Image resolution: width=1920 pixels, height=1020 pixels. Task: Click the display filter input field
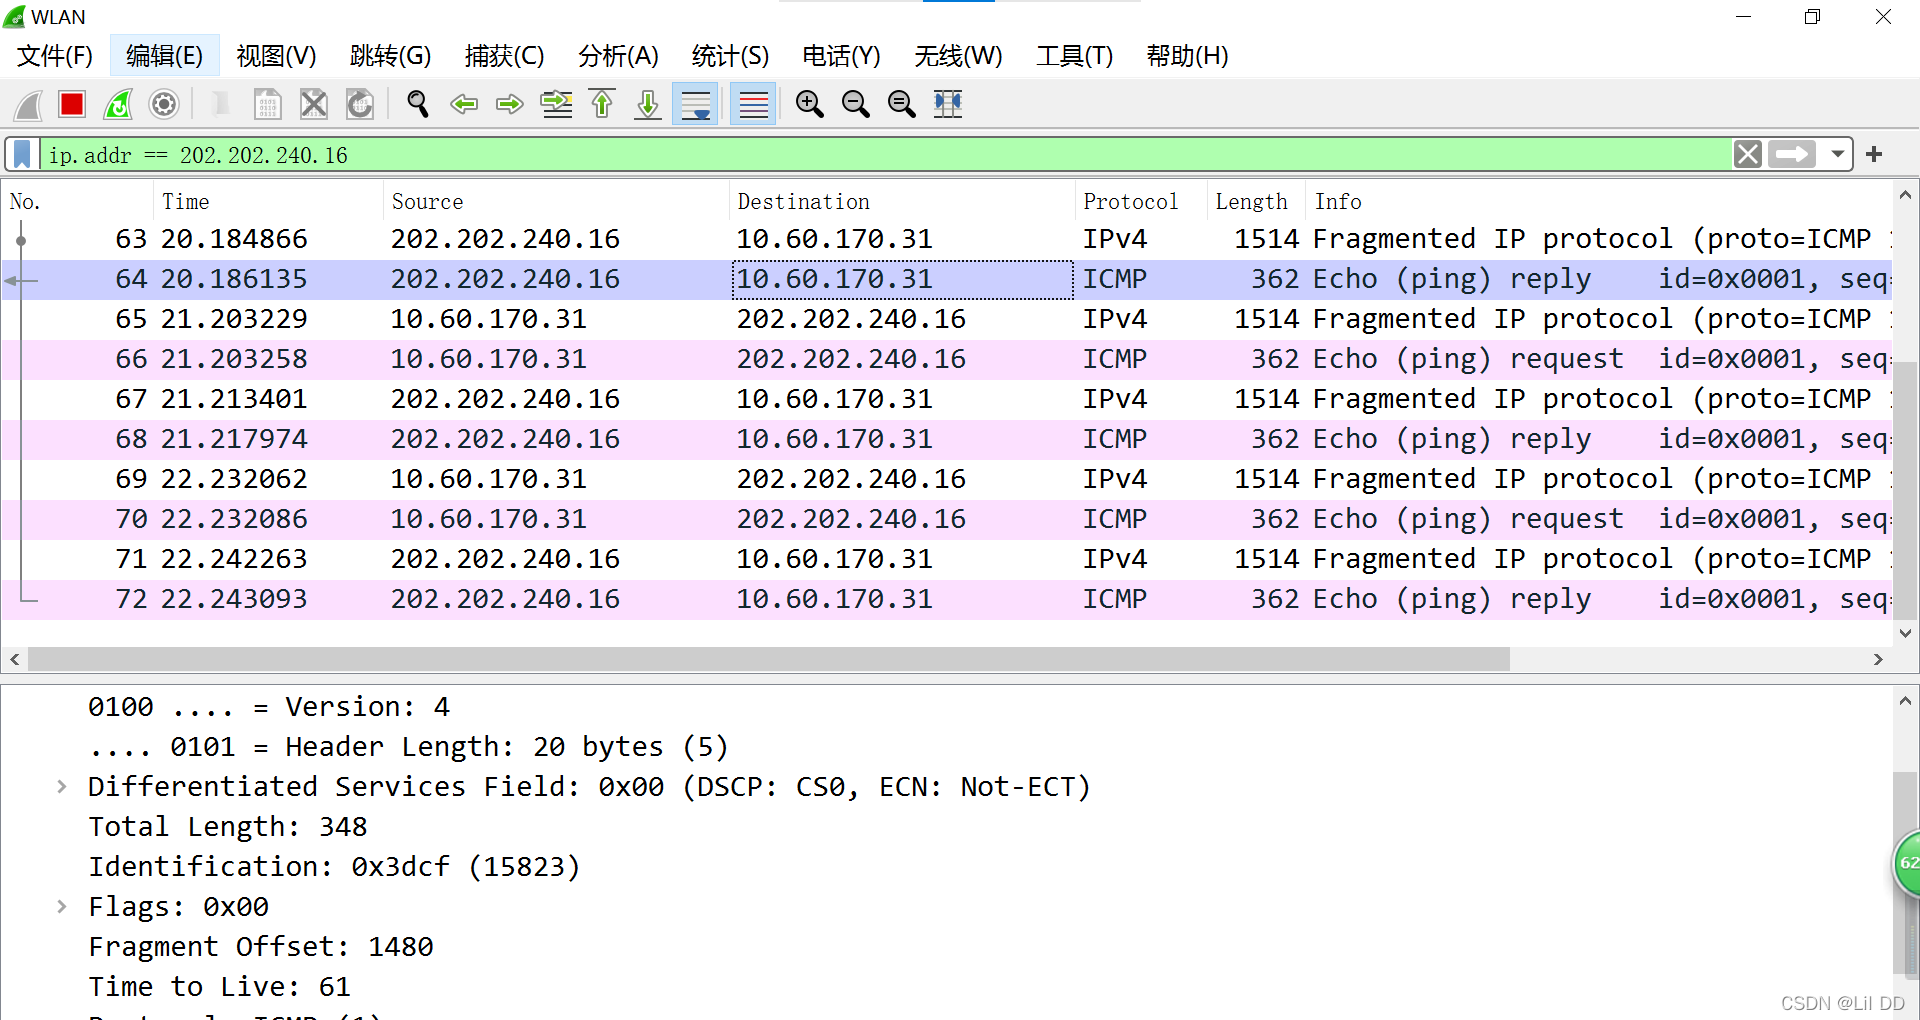coord(885,155)
